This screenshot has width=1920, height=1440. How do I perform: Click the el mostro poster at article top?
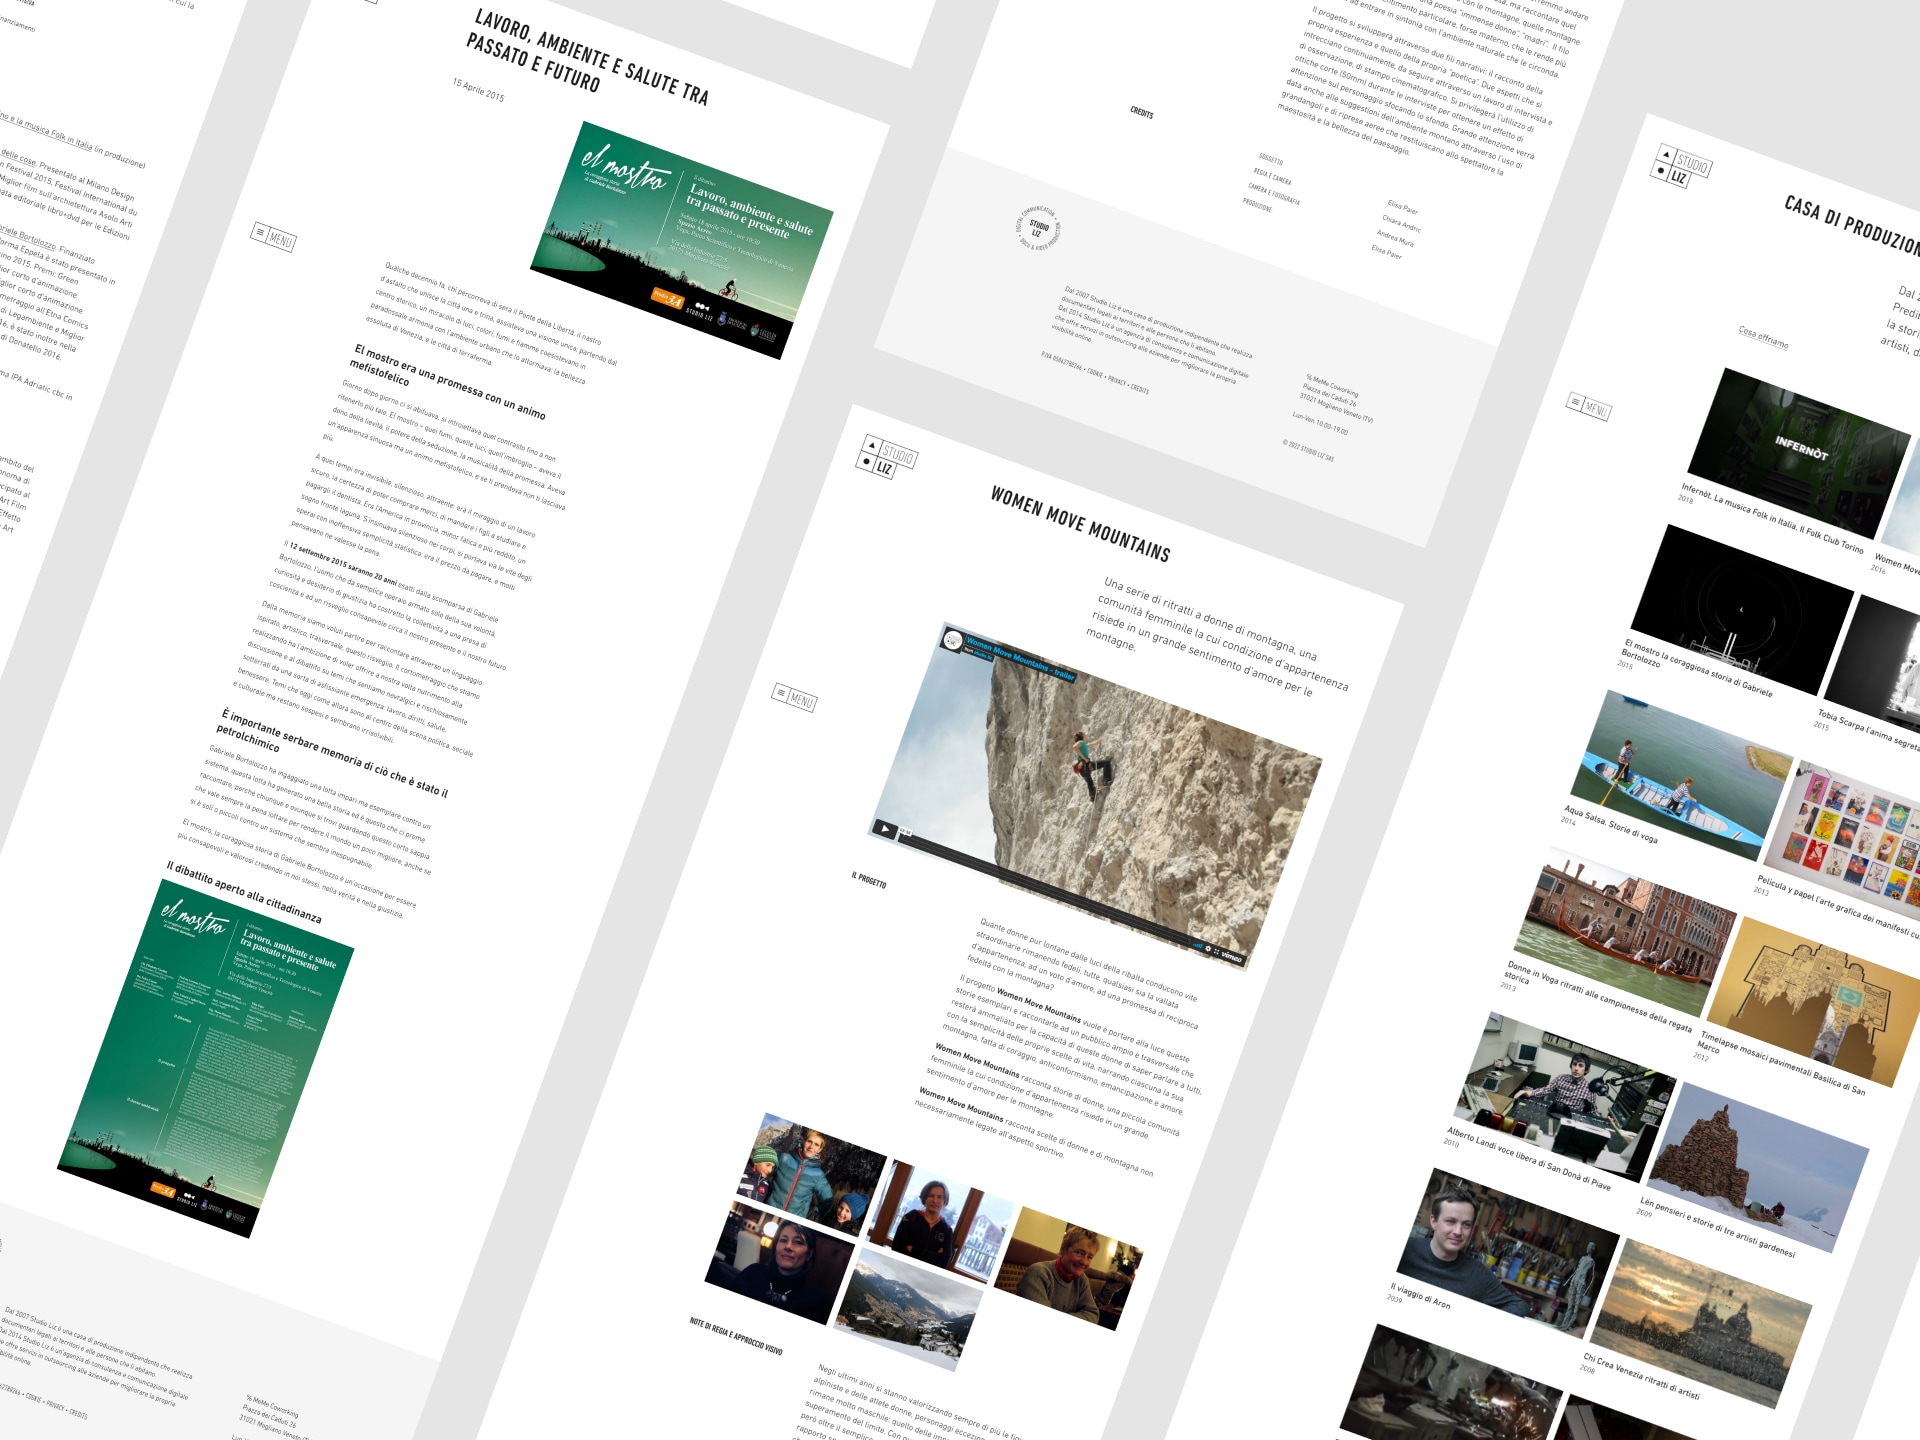coord(681,240)
